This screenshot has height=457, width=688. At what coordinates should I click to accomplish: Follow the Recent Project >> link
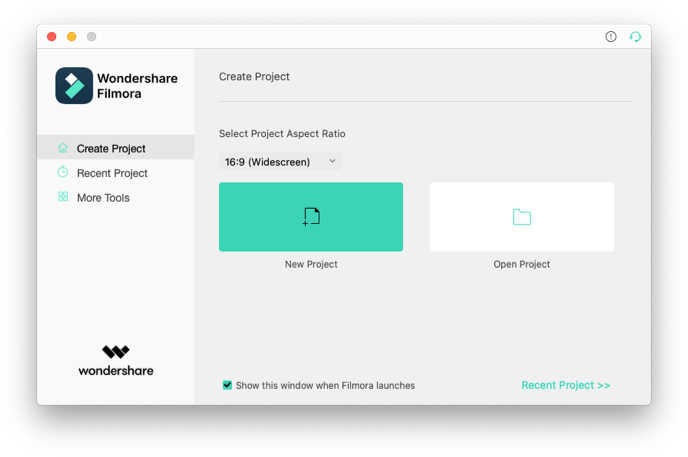click(566, 385)
